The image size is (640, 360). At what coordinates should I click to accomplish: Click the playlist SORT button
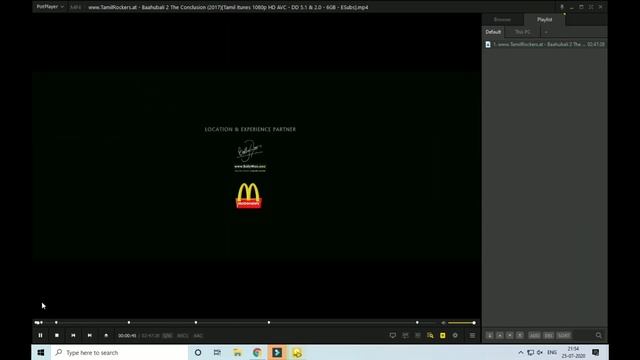564,336
